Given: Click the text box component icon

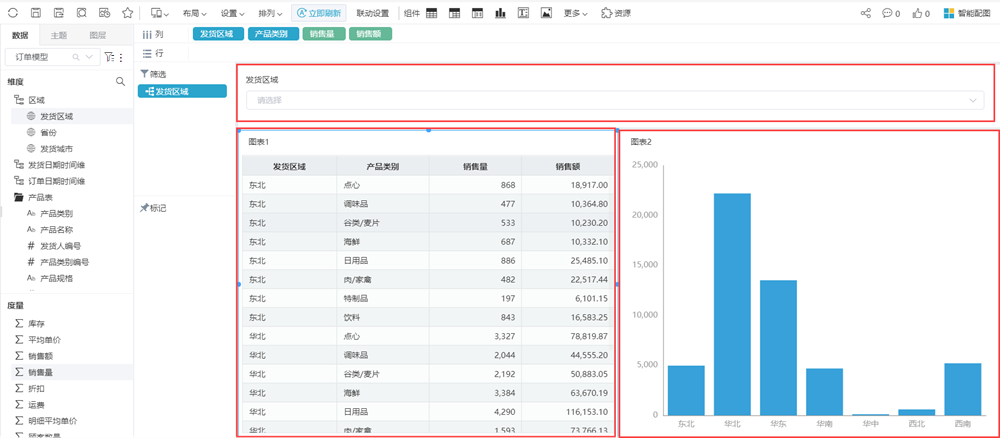Looking at the screenshot, I should 524,13.
